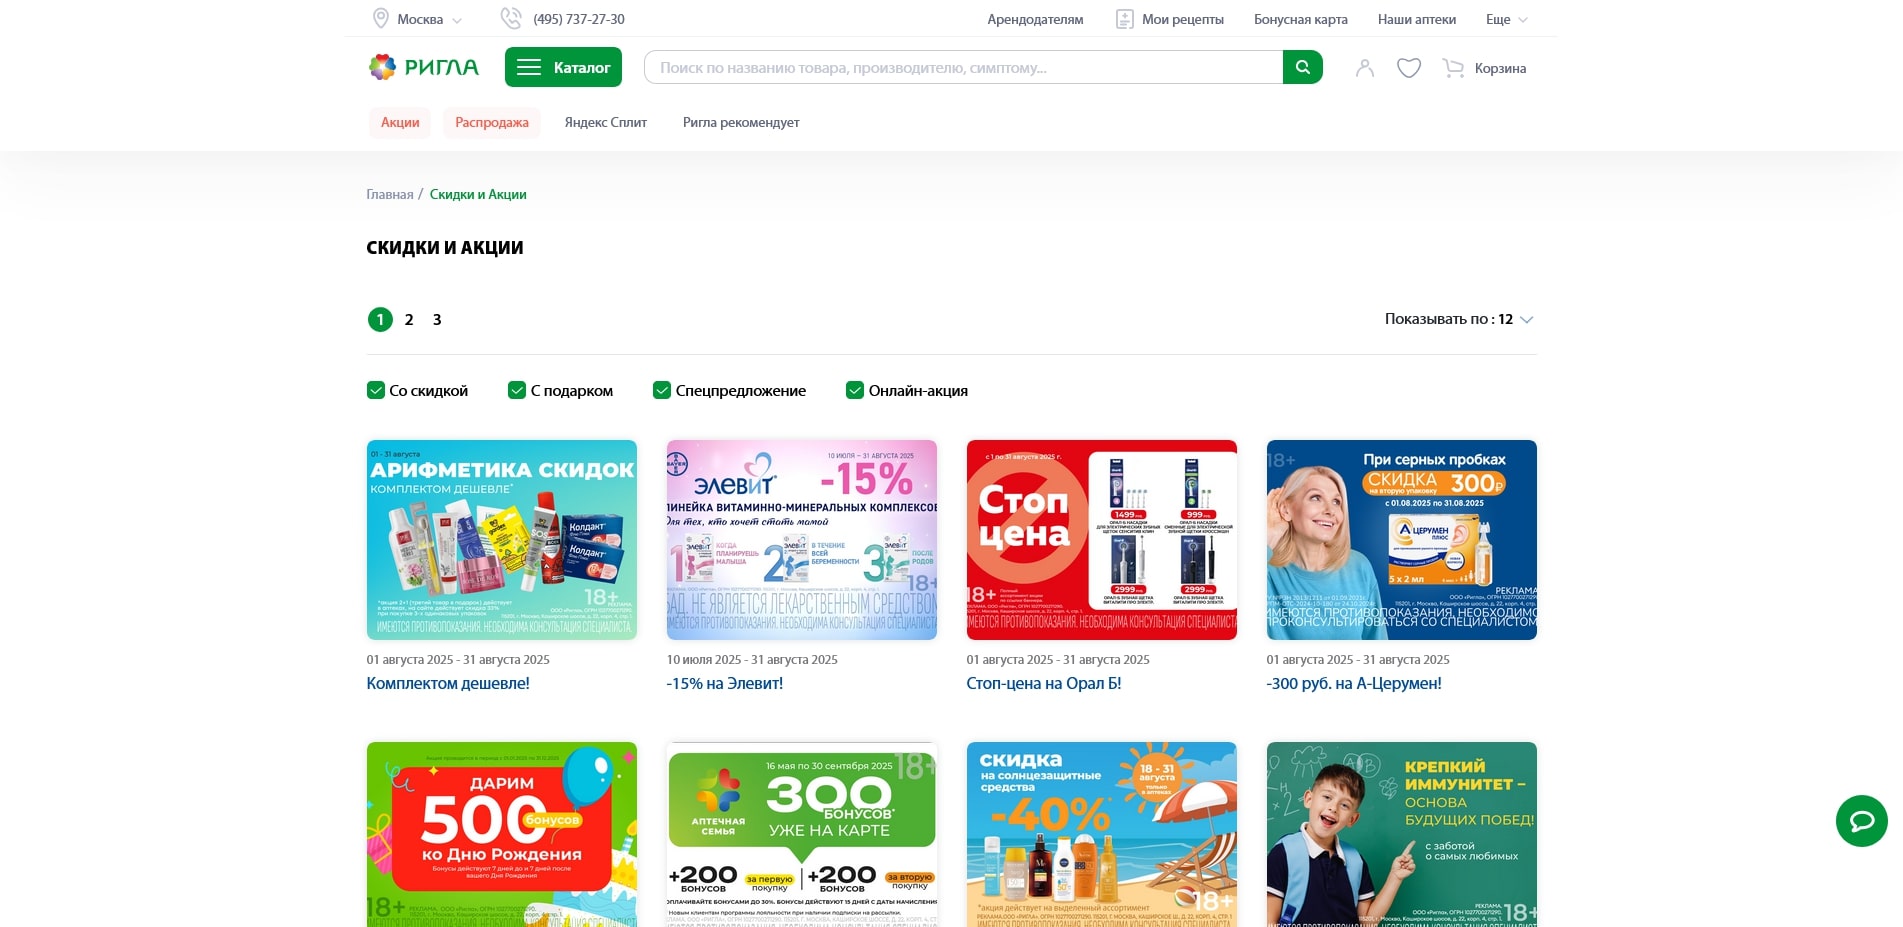Viewport: 1903px width, 927px height.
Task: Toggle the С подарком checkbox
Action: coord(517,390)
